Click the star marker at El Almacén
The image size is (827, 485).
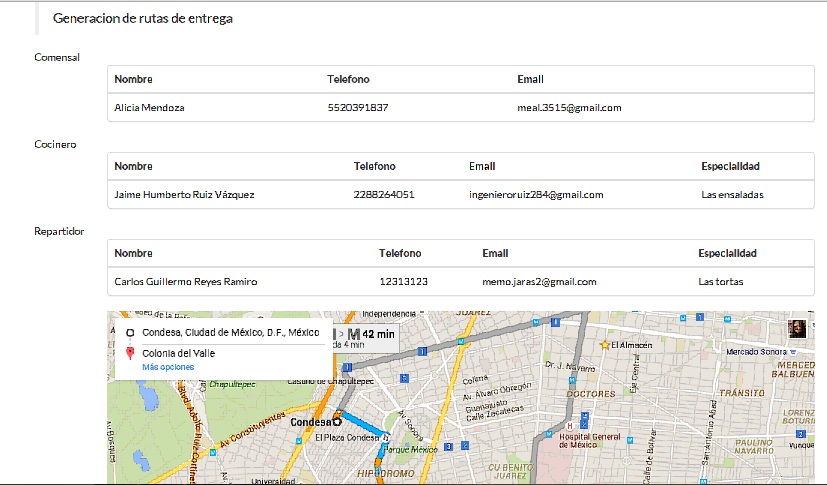pyautogui.click(x=604, y=345)
